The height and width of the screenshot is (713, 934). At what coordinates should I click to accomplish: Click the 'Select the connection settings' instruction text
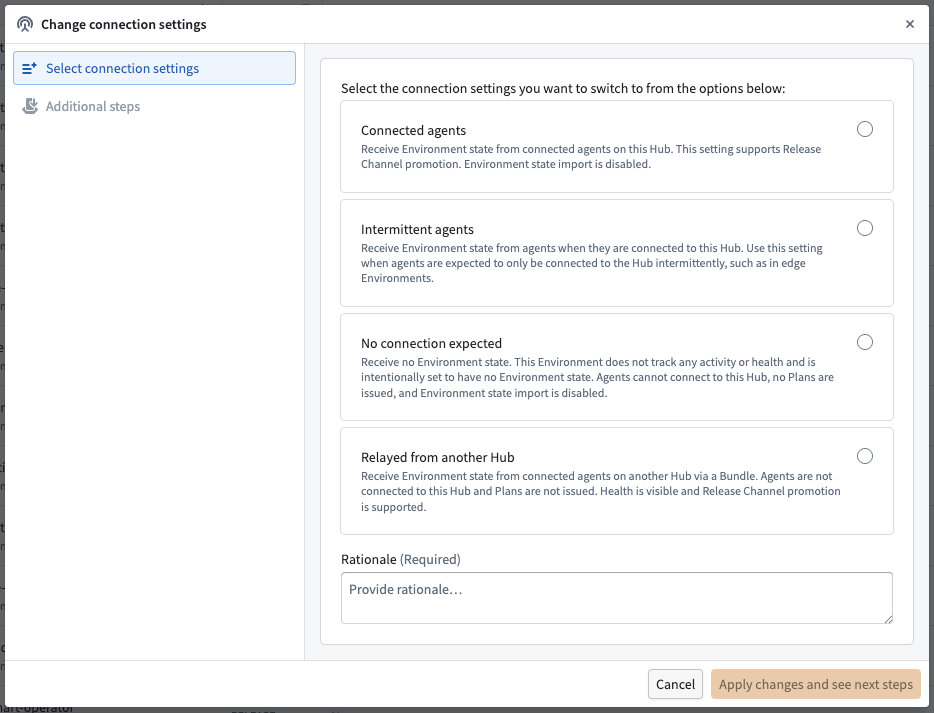pos(563,88)
